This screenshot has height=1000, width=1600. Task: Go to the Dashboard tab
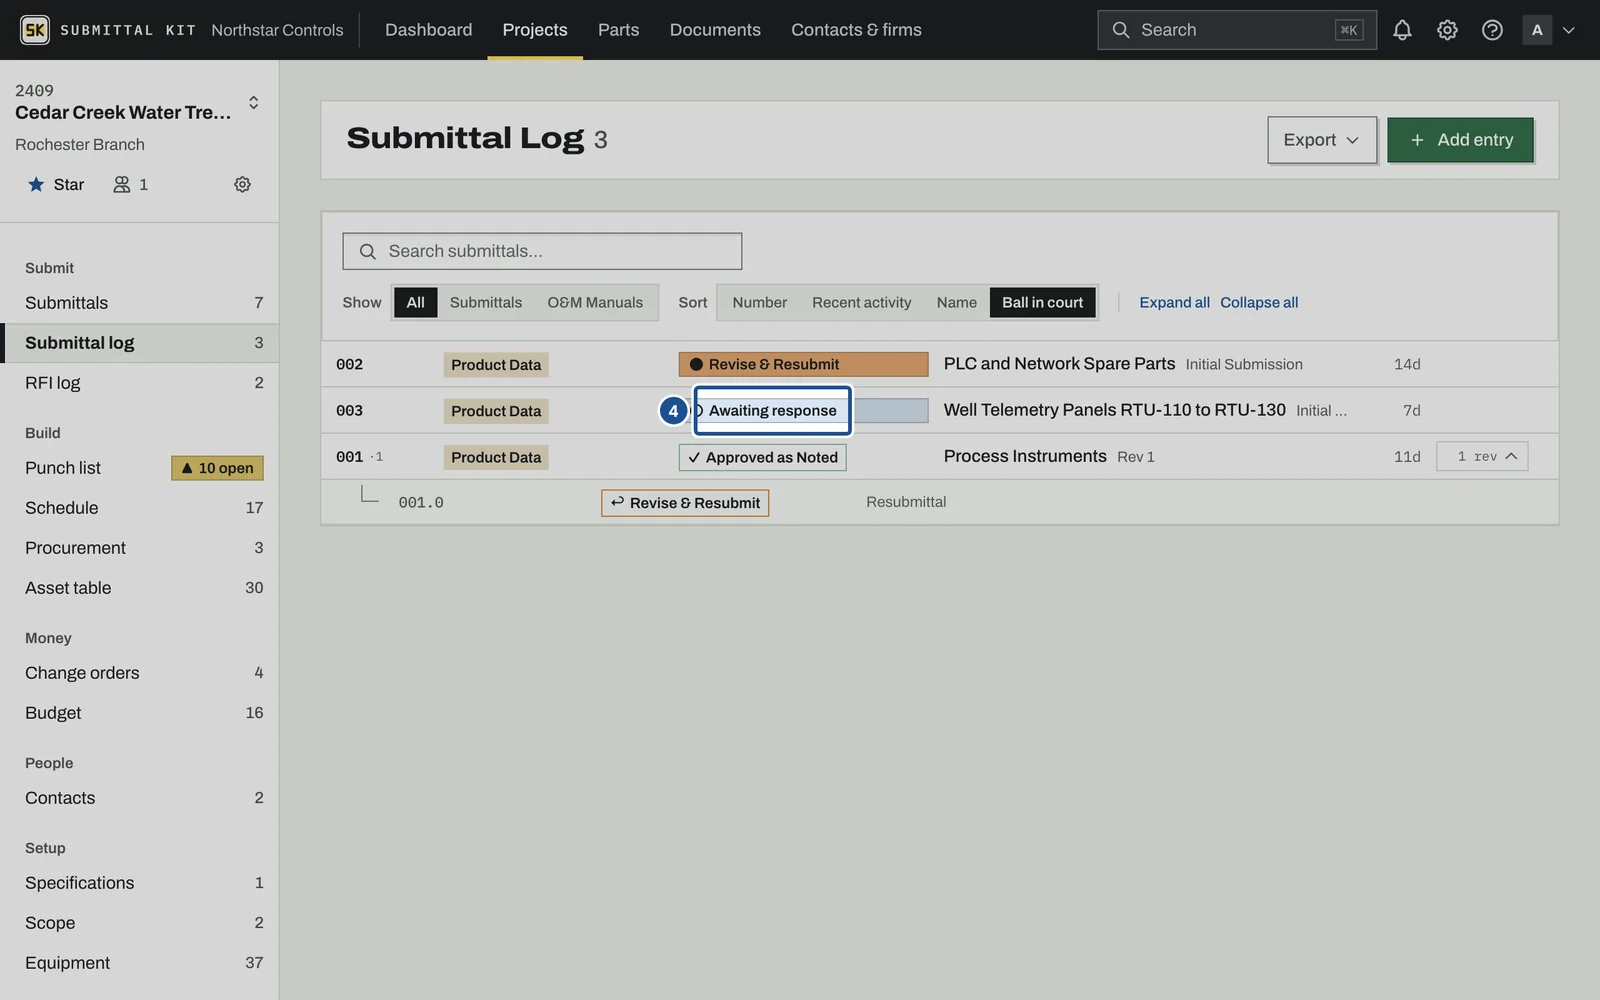(428, 30)
